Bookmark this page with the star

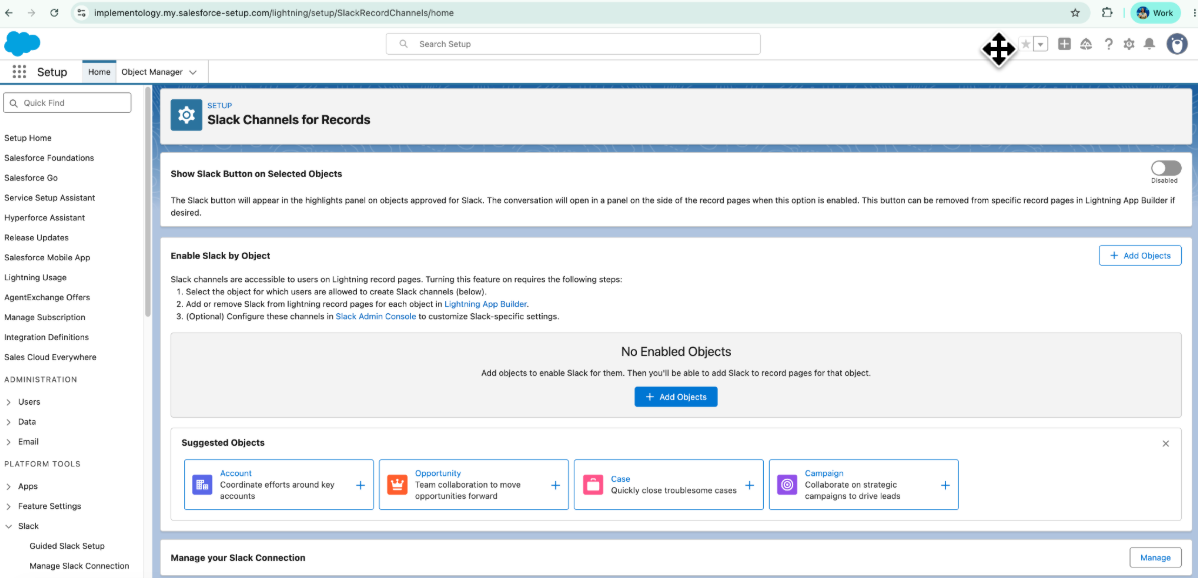[1075, 13]
